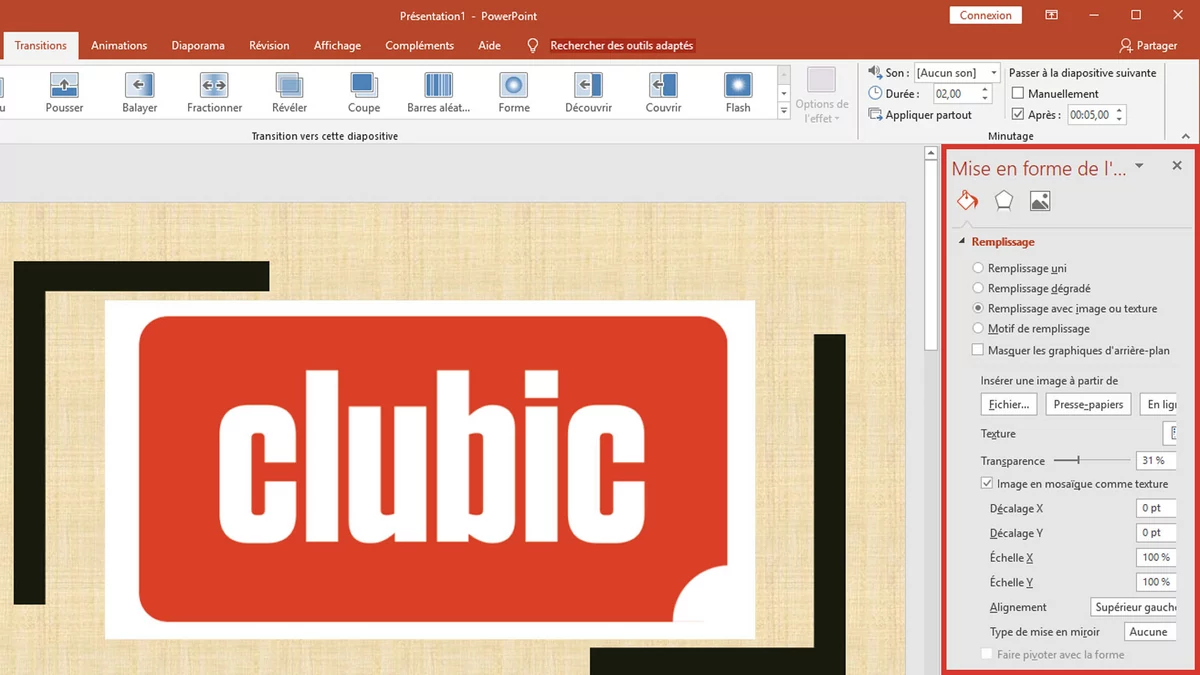Collapse the Remplissage section
Image resolution: width=1200 pixels, height=675 pixels.
[x=962, y=242]
